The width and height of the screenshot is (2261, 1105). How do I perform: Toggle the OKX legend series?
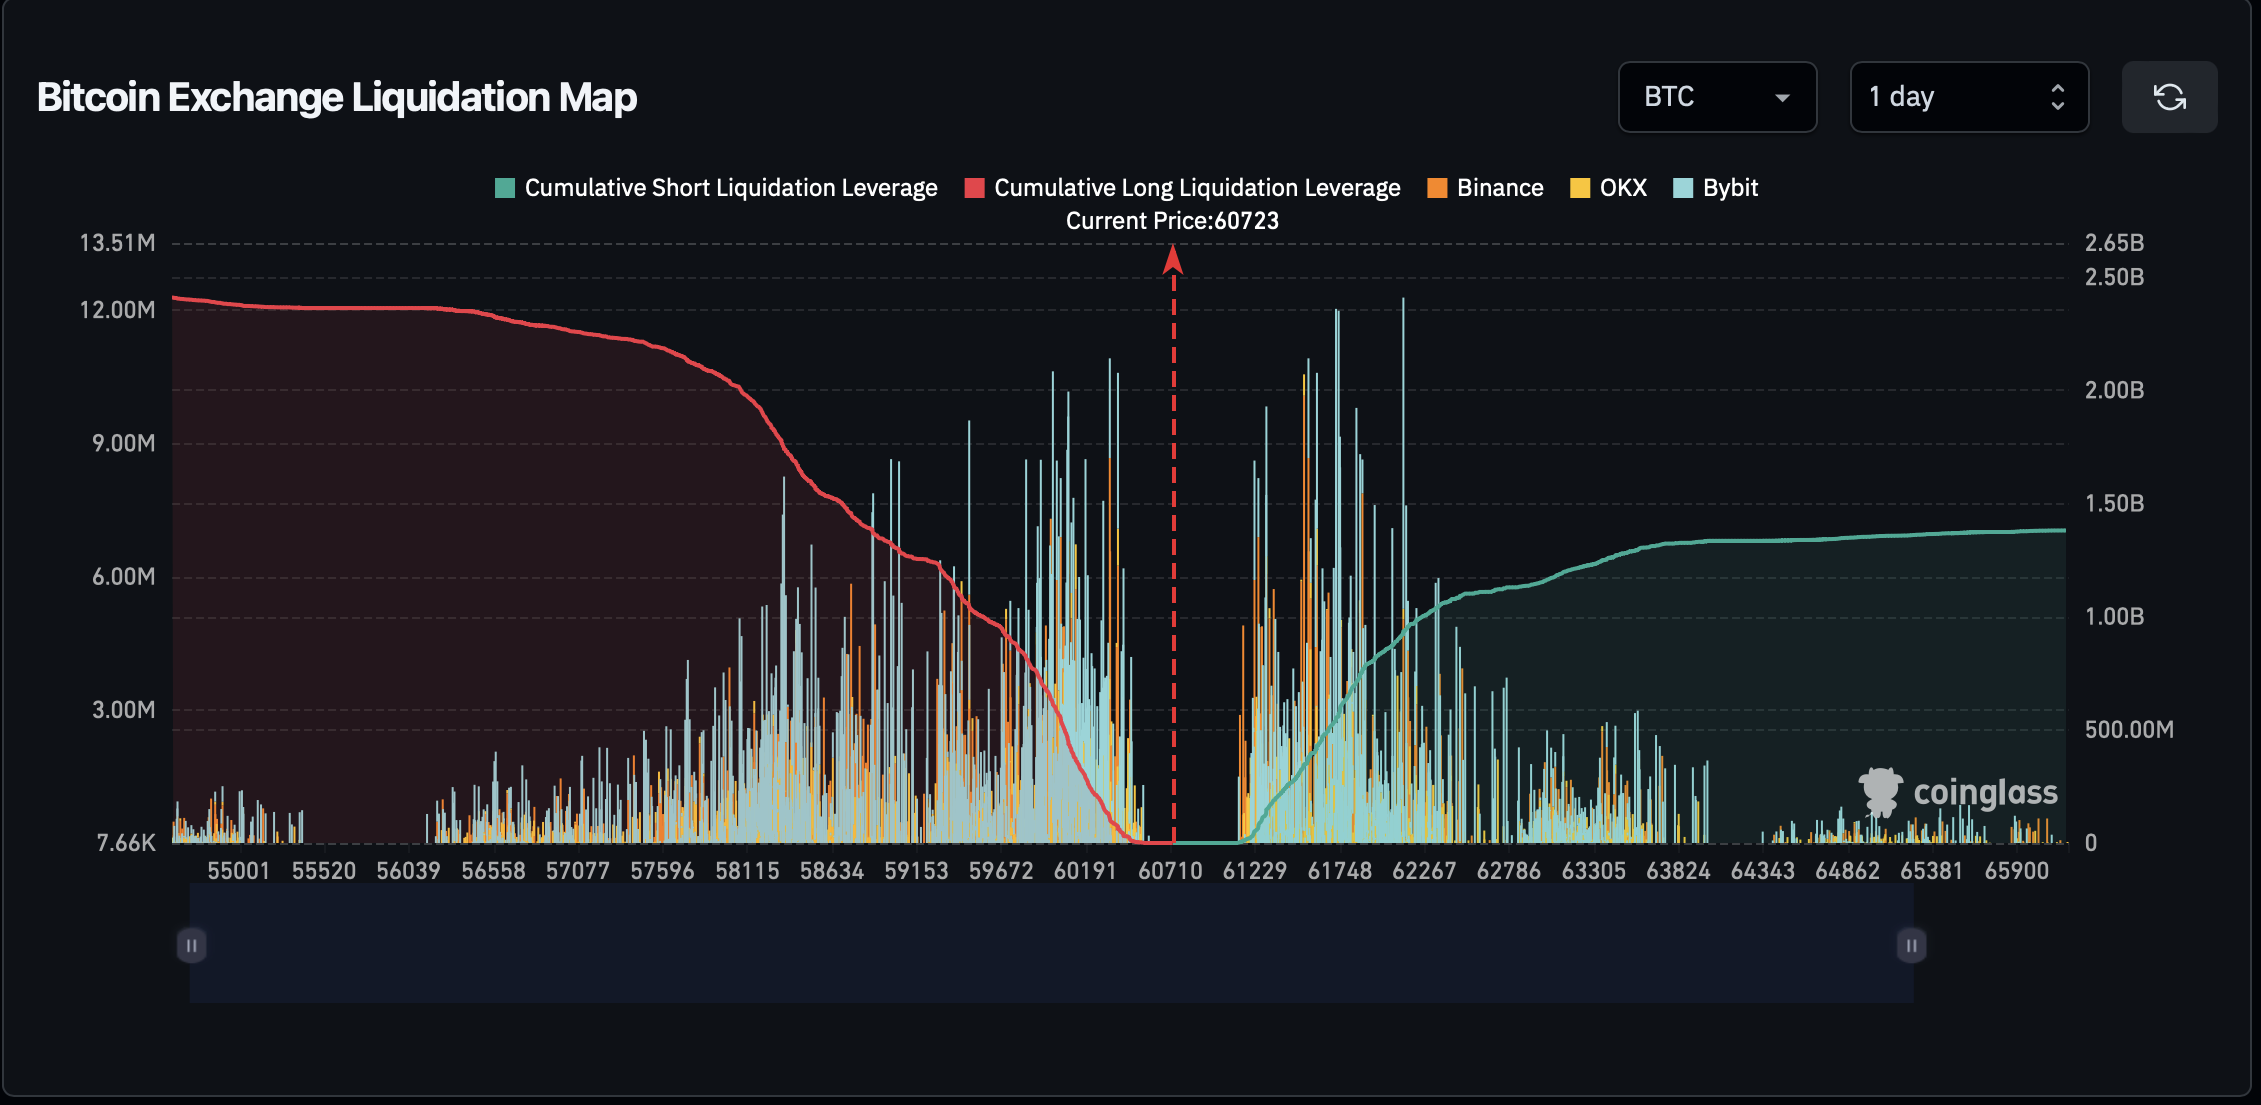pos(1608,188)
